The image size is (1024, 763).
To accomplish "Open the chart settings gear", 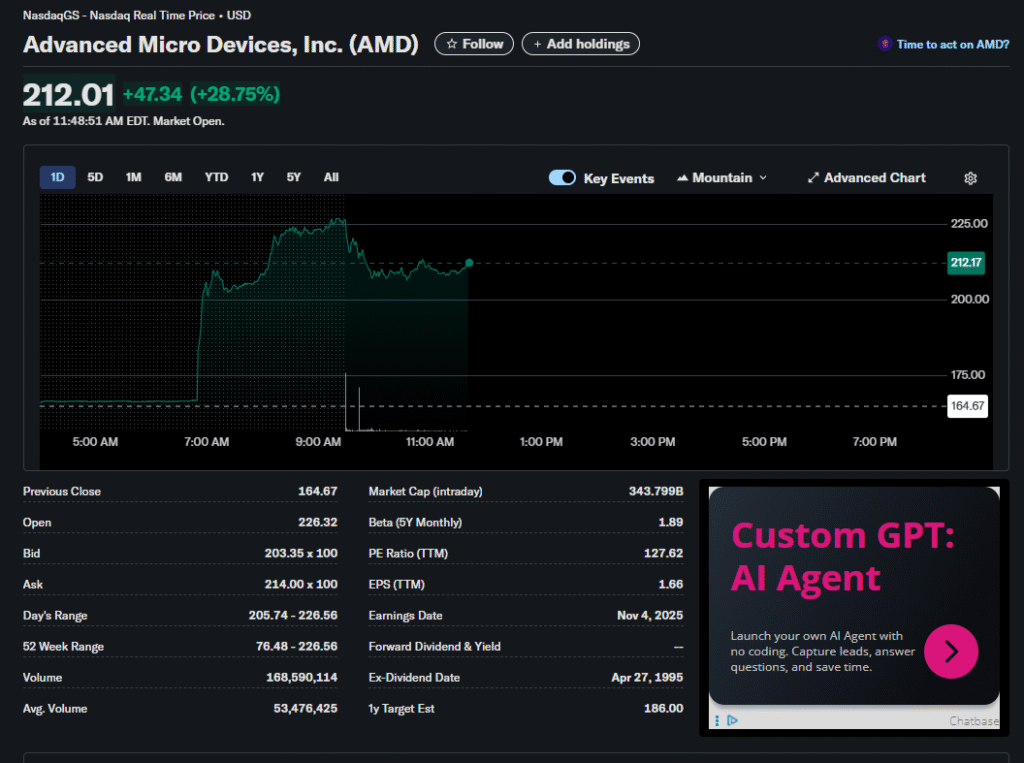I will [x=970, y=178].
